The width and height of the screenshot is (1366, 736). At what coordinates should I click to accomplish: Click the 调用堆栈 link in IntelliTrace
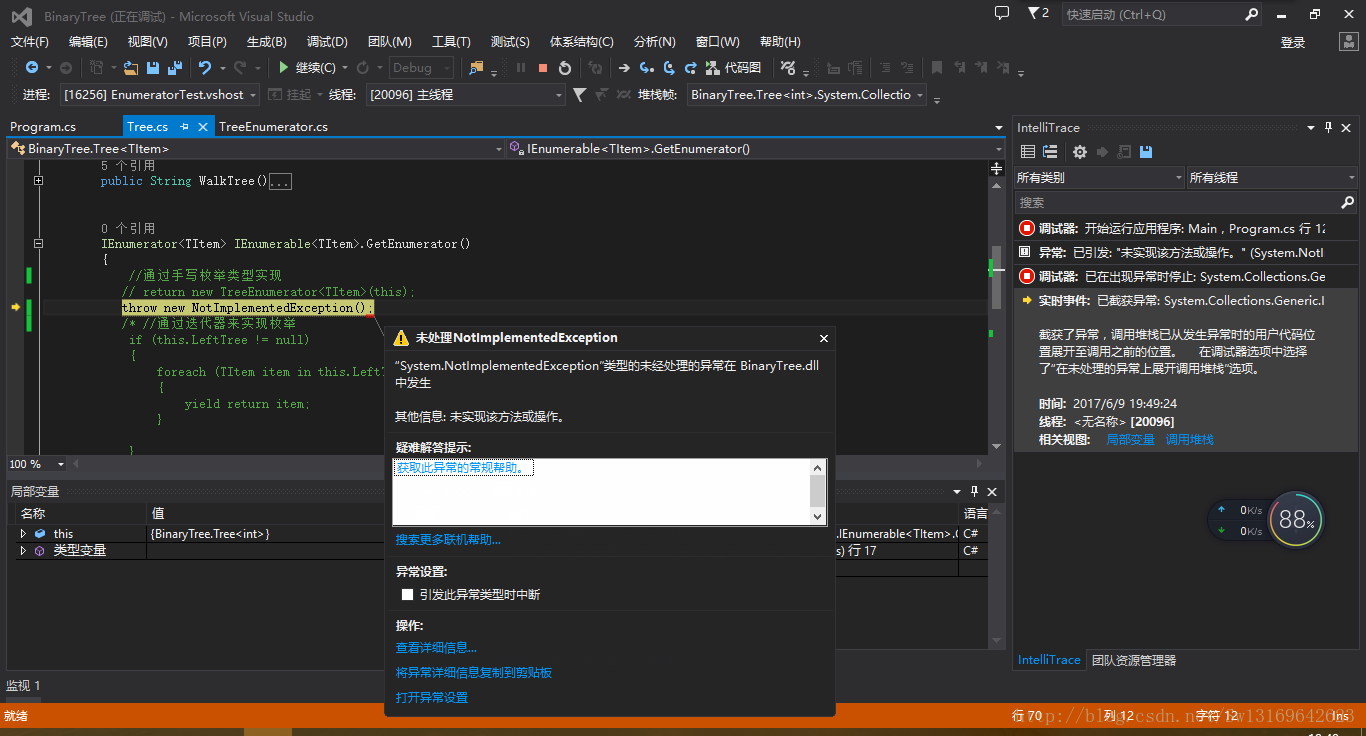coord(1190,439)
